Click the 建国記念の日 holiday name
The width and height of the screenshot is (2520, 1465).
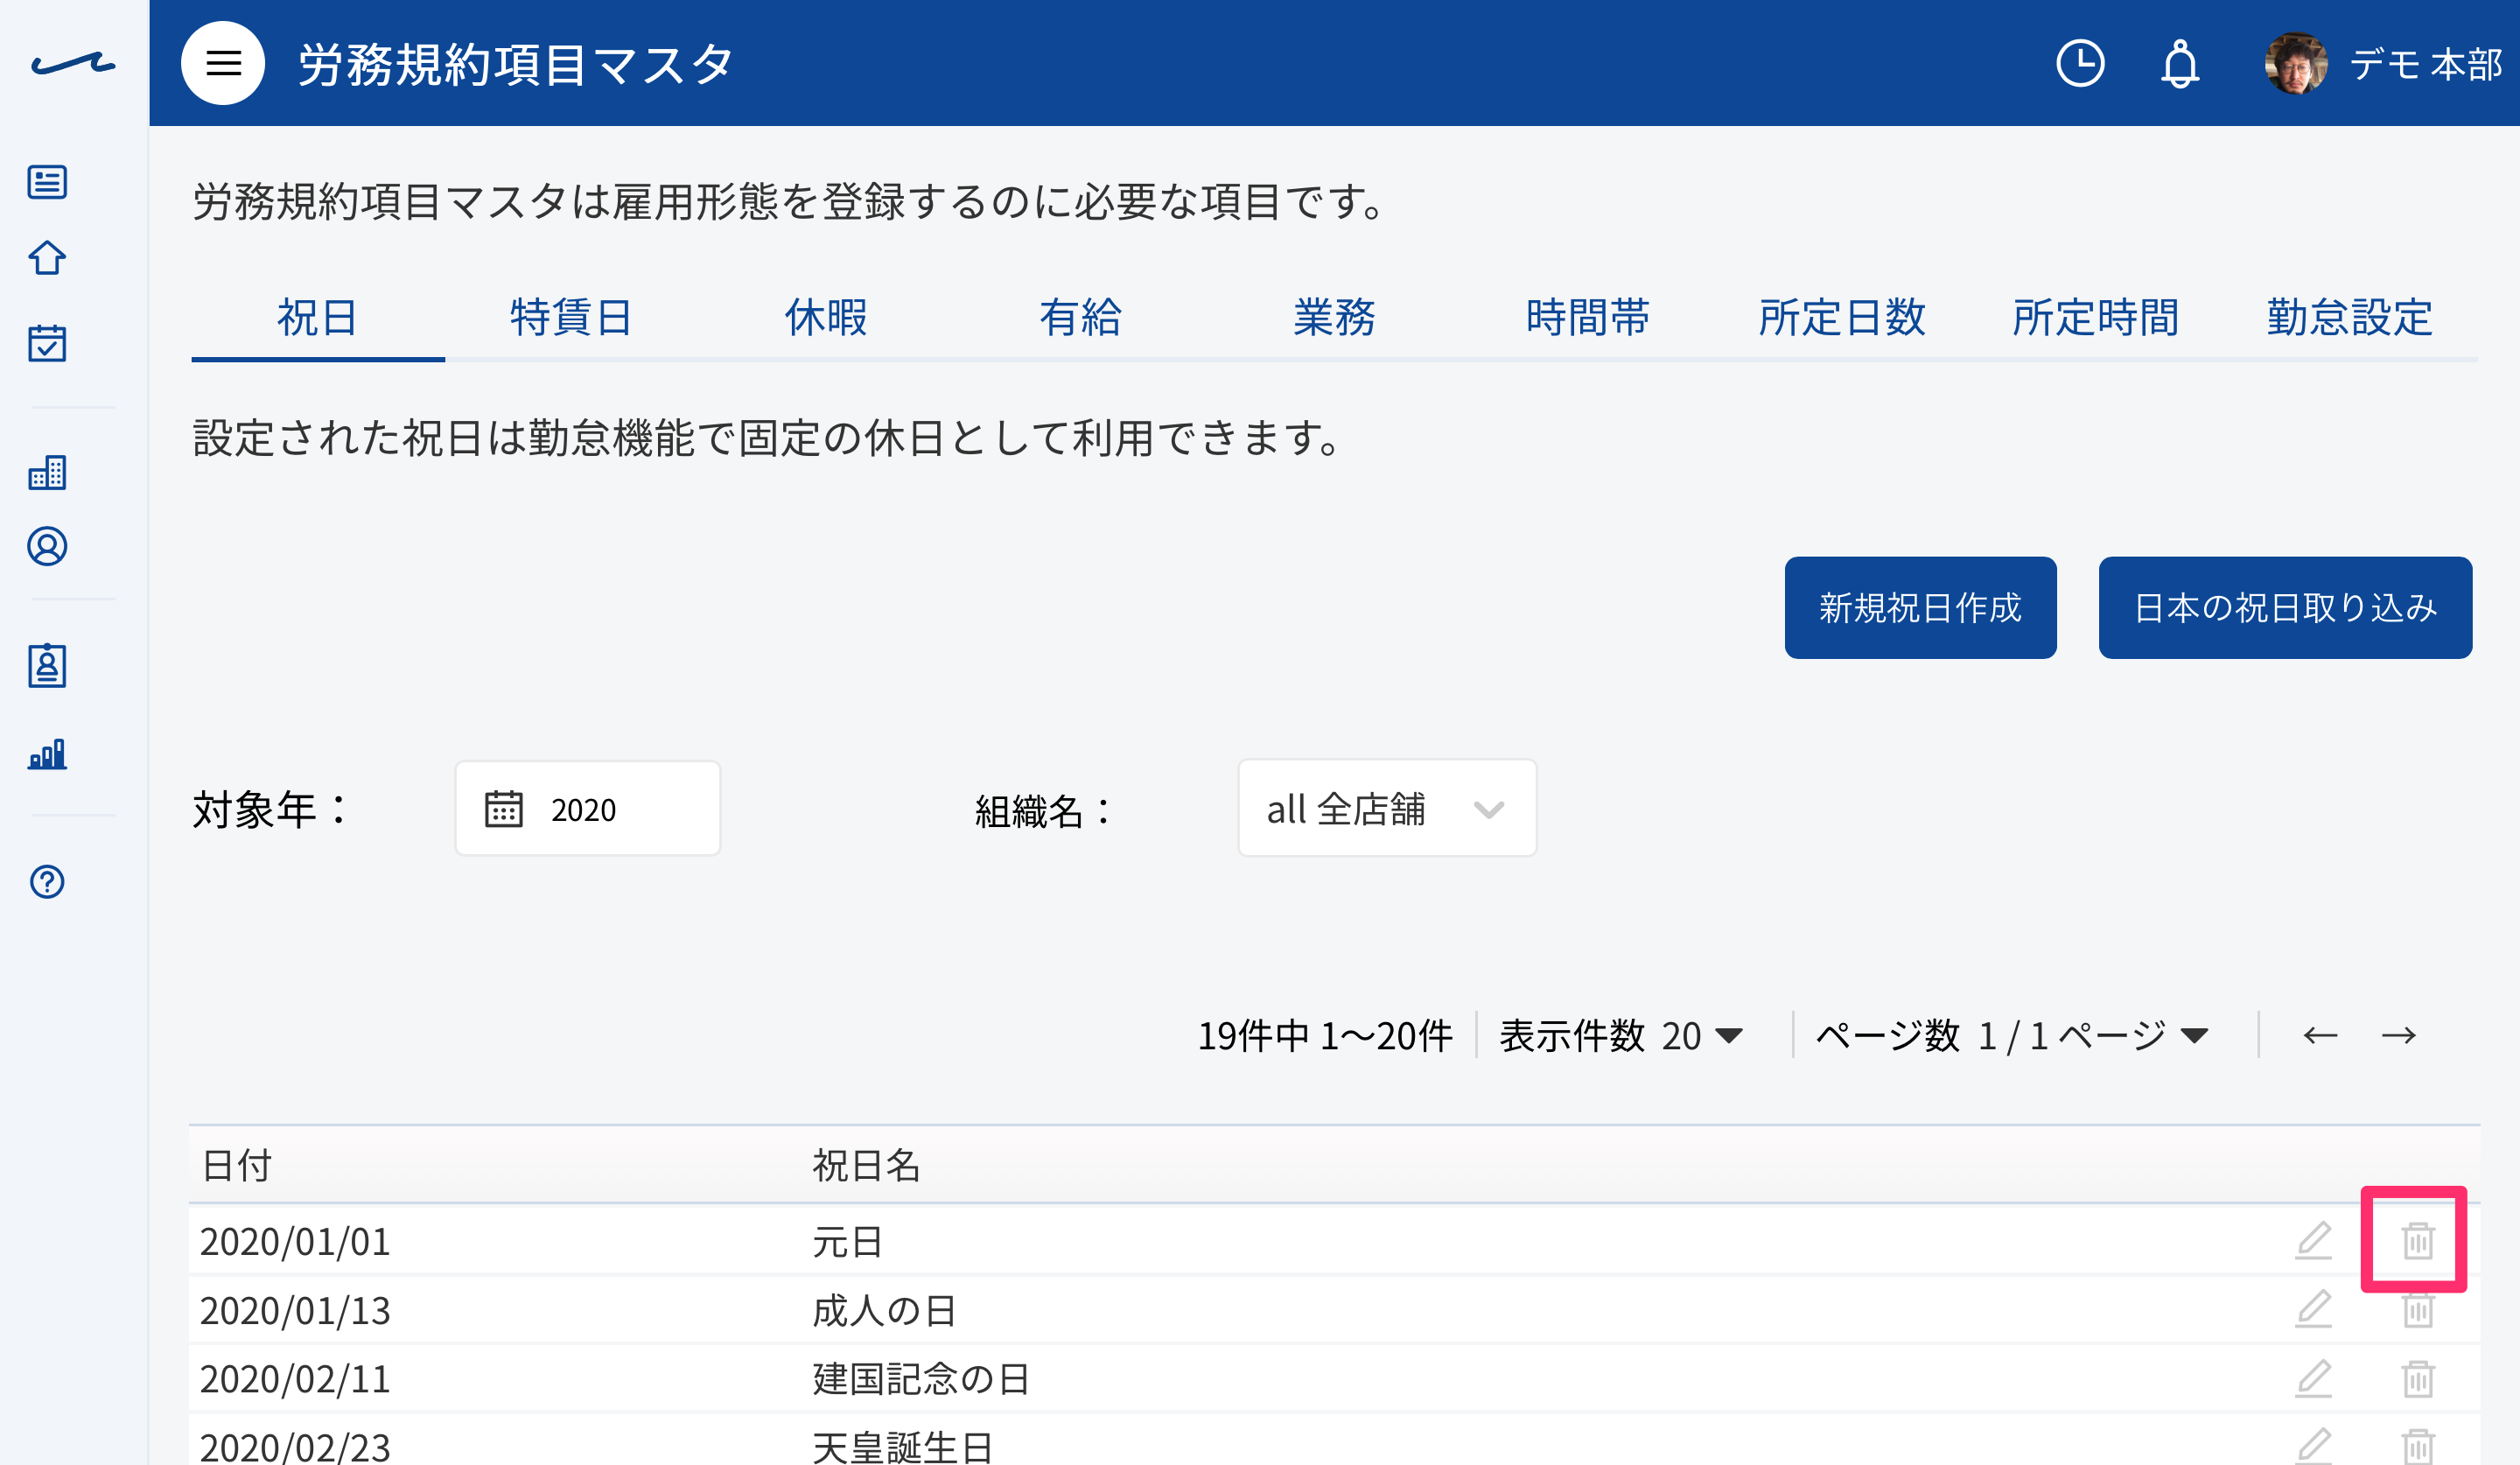(921, 1379)
